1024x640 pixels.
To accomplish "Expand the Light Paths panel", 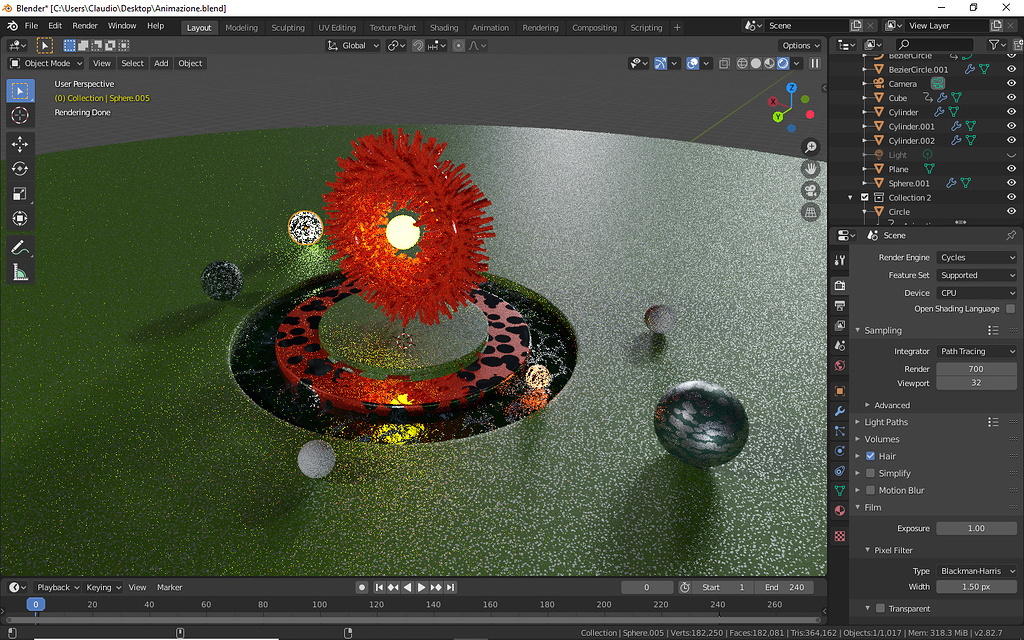I will pyautogui.click(x=886, y=422).
